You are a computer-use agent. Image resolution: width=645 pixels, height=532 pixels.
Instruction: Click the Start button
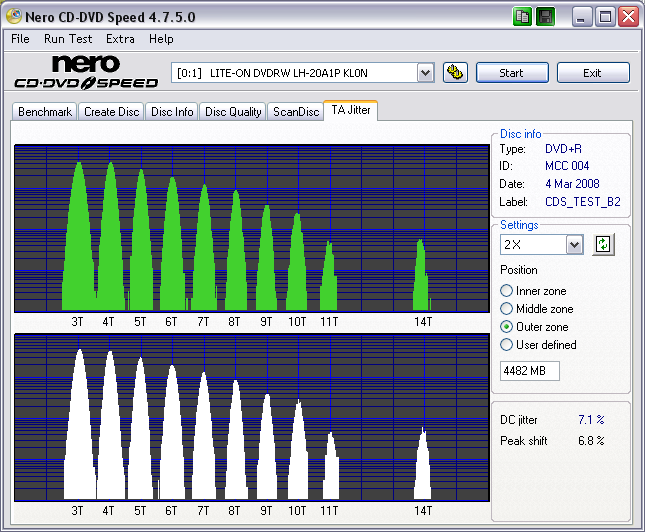[x=512, y=73]
